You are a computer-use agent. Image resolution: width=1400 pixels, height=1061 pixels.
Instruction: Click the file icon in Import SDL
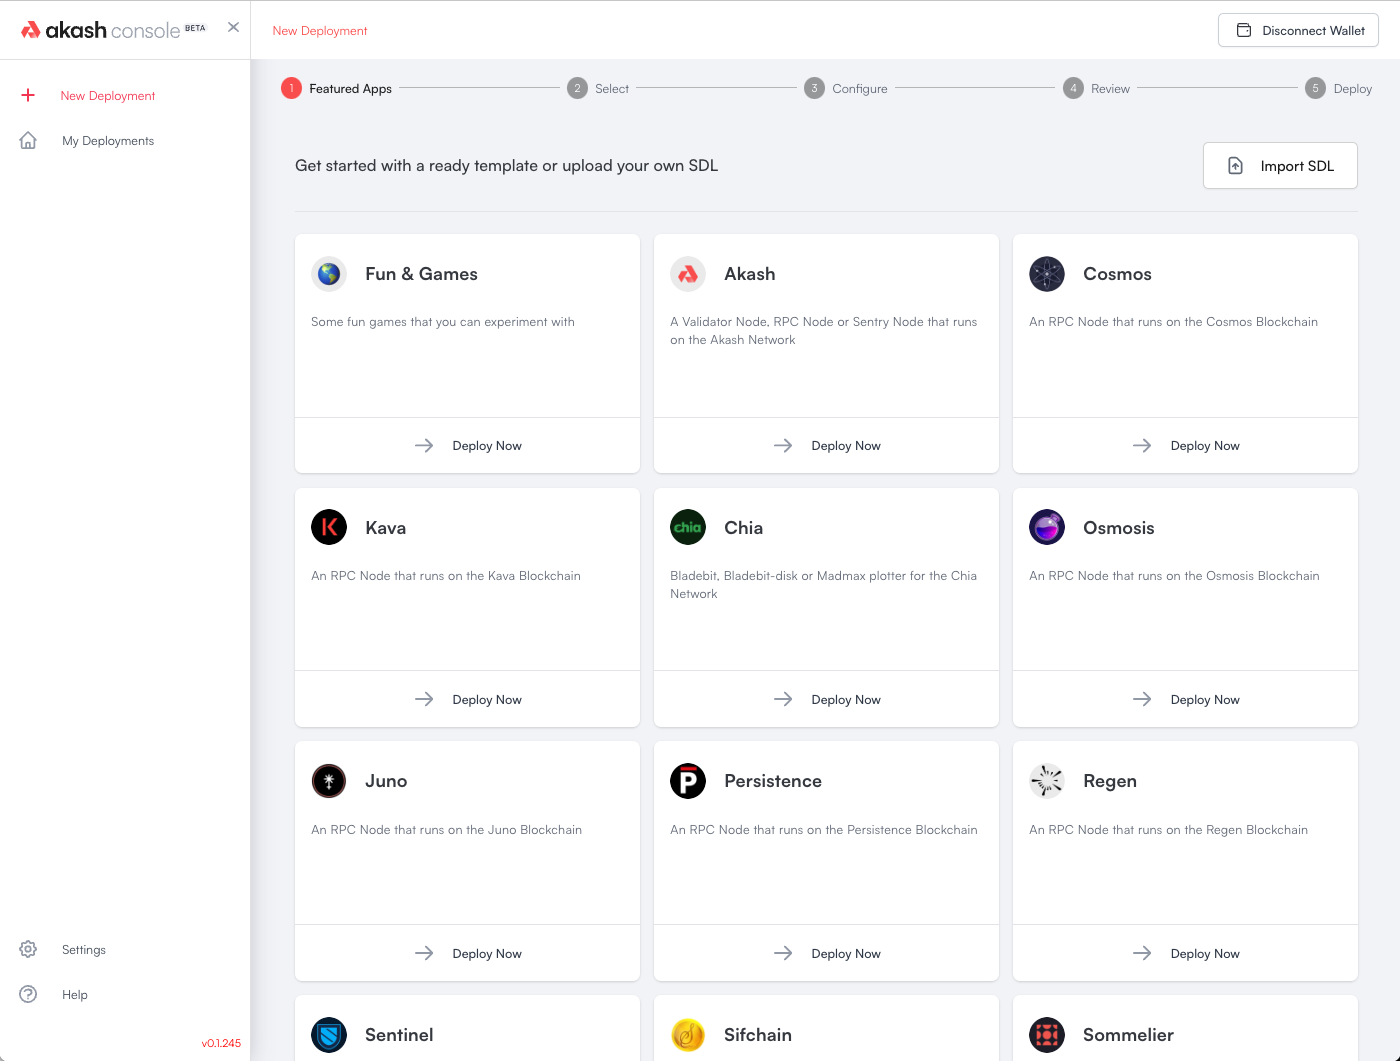pyautogui.click(x=1235, y=165)
